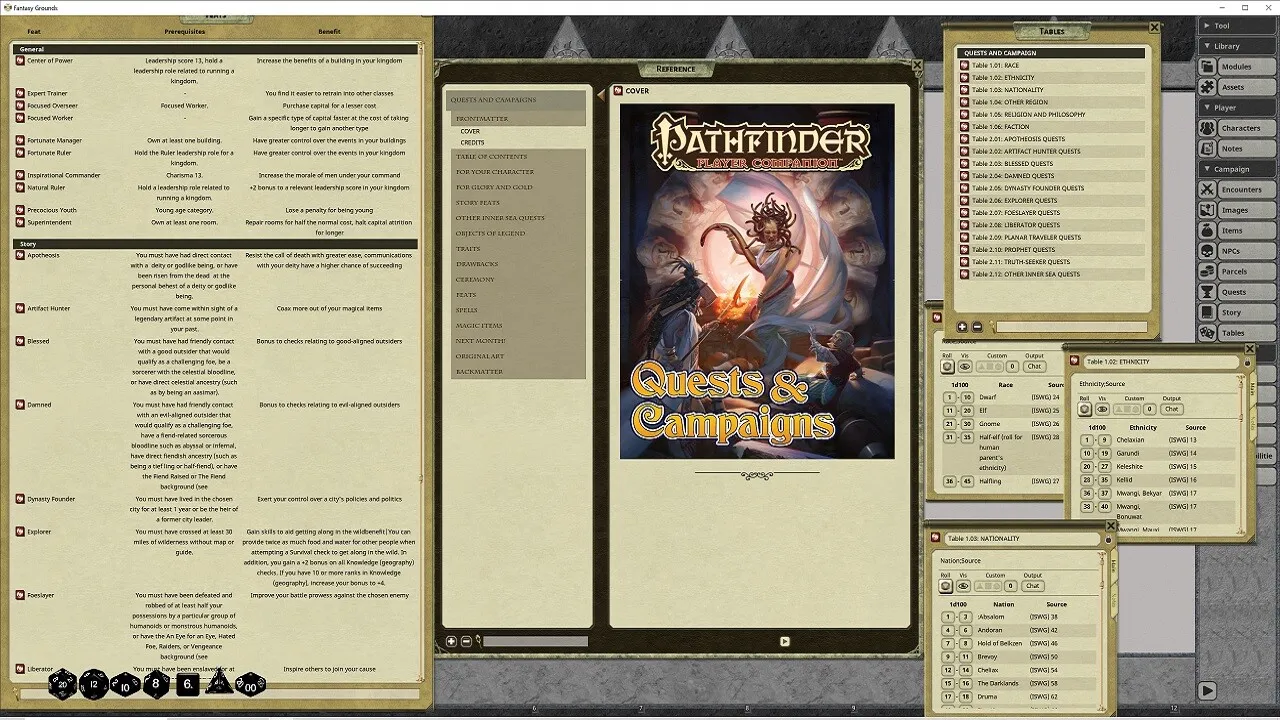
Task: Click minus button in Reference window
Action: (x=466, y=641)
